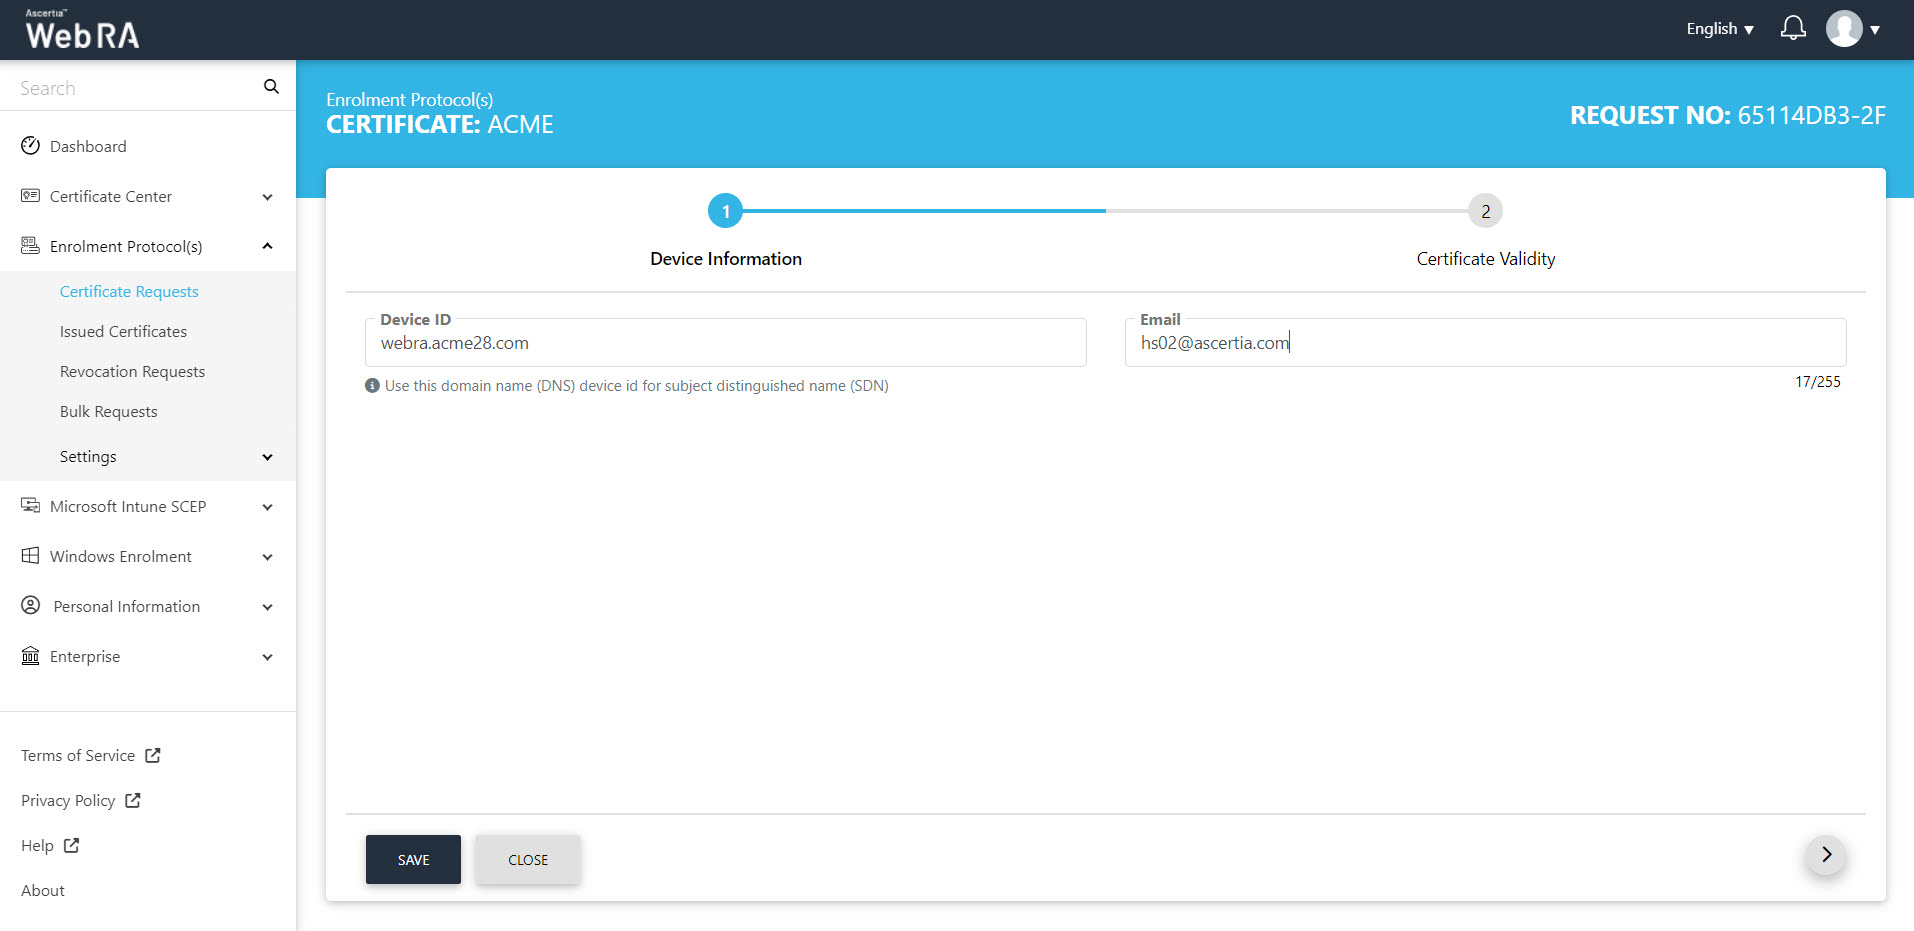Screen dimensions: 1914x931
Task: Click the Privacy Policy external link icon
Action: 133,801
